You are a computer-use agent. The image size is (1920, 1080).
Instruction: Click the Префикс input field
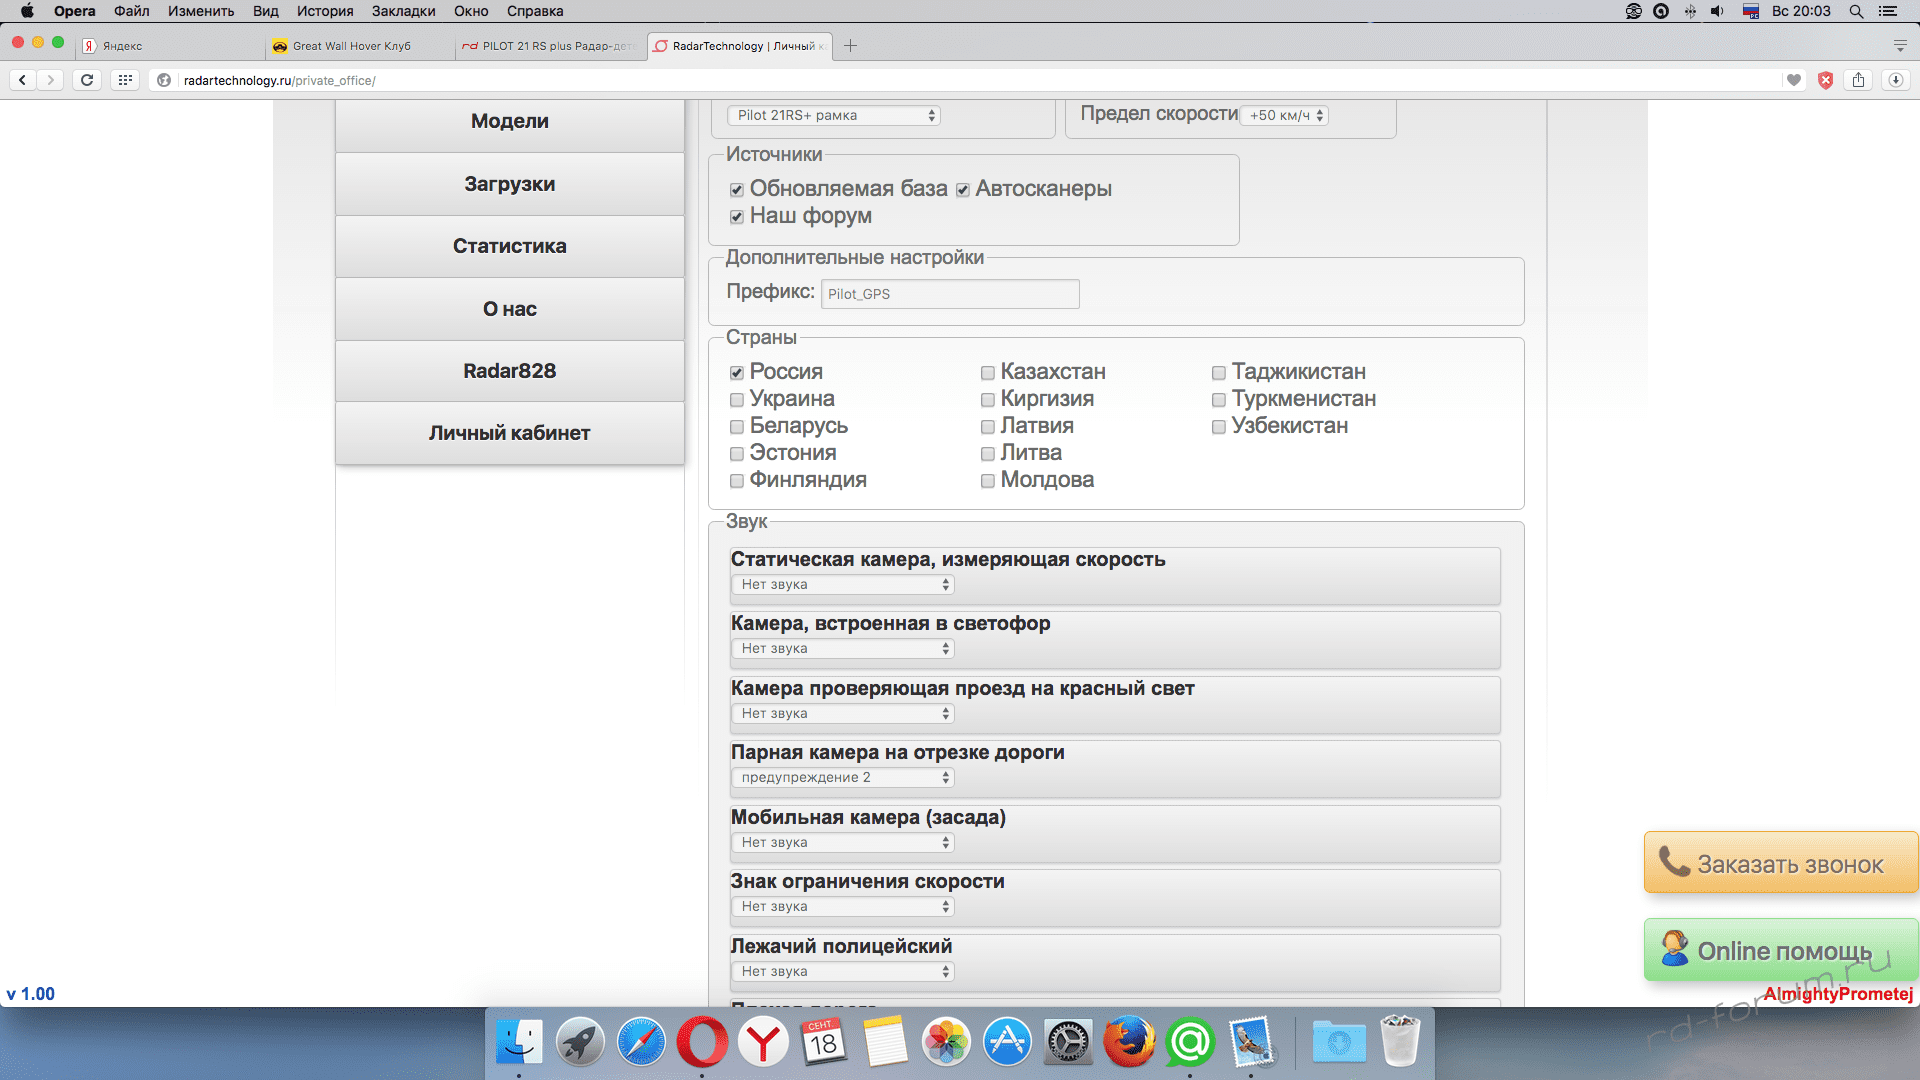[x=950, y=294]
